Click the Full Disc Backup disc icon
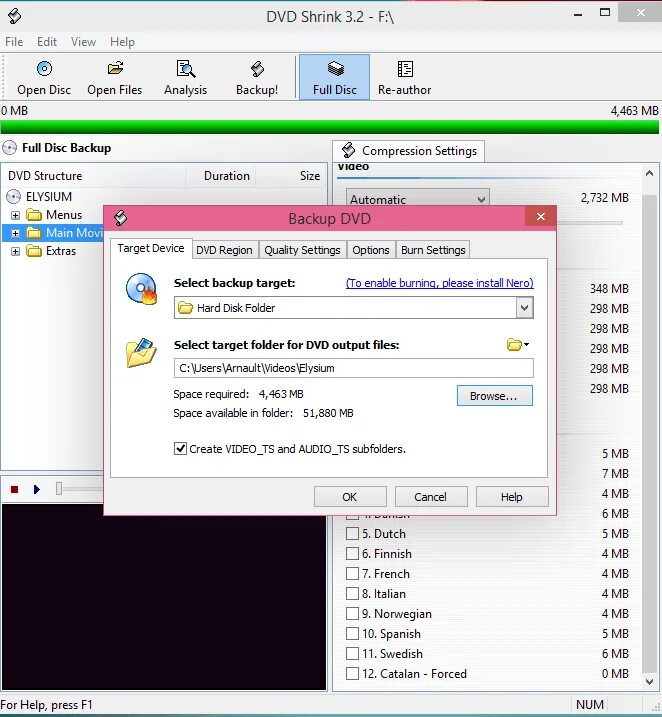Viewport: 662px width, 717px height. (x=10, y=148)
